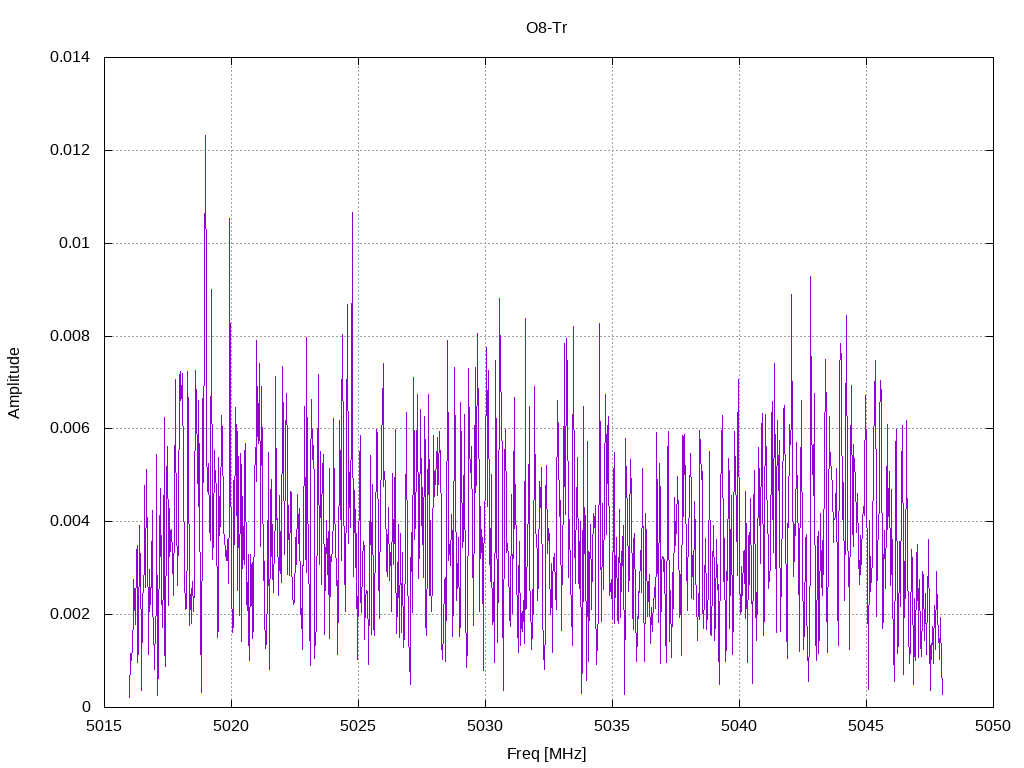The height and width of the screenshot is (768, 1024).
Task: Click the y-axis value 0.014
Action: (70, 57)
